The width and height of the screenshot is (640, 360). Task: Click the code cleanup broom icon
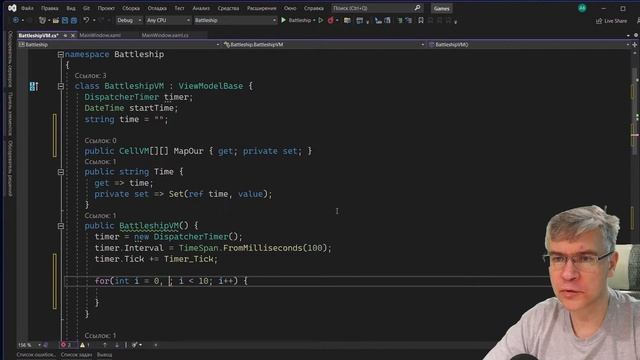tap(135, 345)
